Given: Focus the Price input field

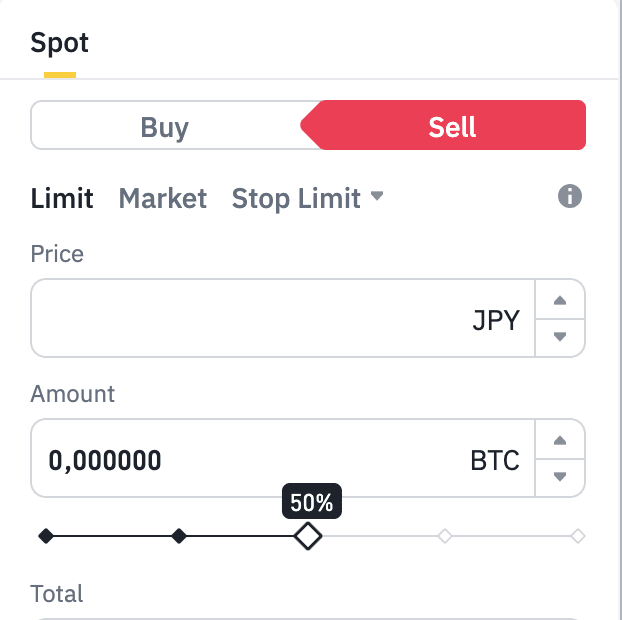Looking at the screenshot, I should (283, 318).
